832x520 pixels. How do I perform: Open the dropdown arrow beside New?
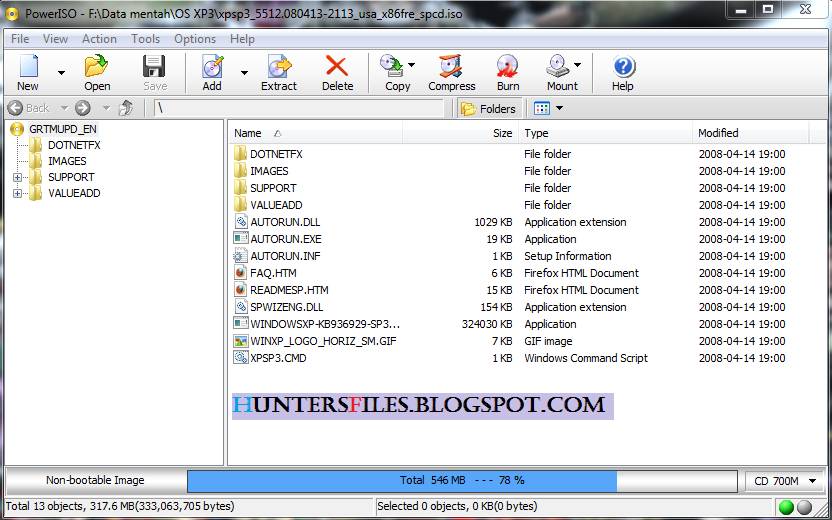(x=62, y=73)
